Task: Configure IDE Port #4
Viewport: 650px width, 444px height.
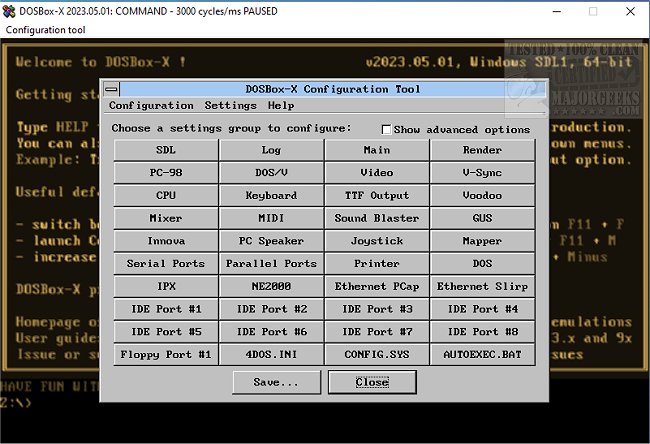Action: click(483, 310)
